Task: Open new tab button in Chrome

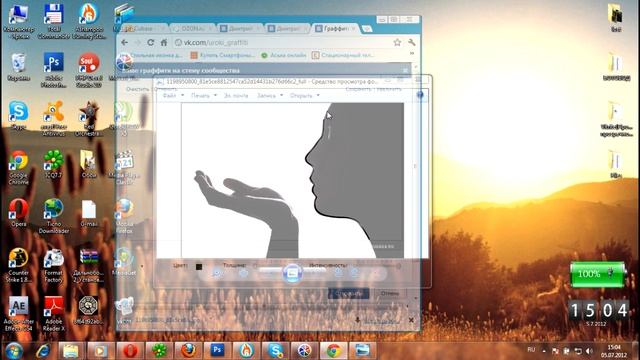Action: coord(367,29)
